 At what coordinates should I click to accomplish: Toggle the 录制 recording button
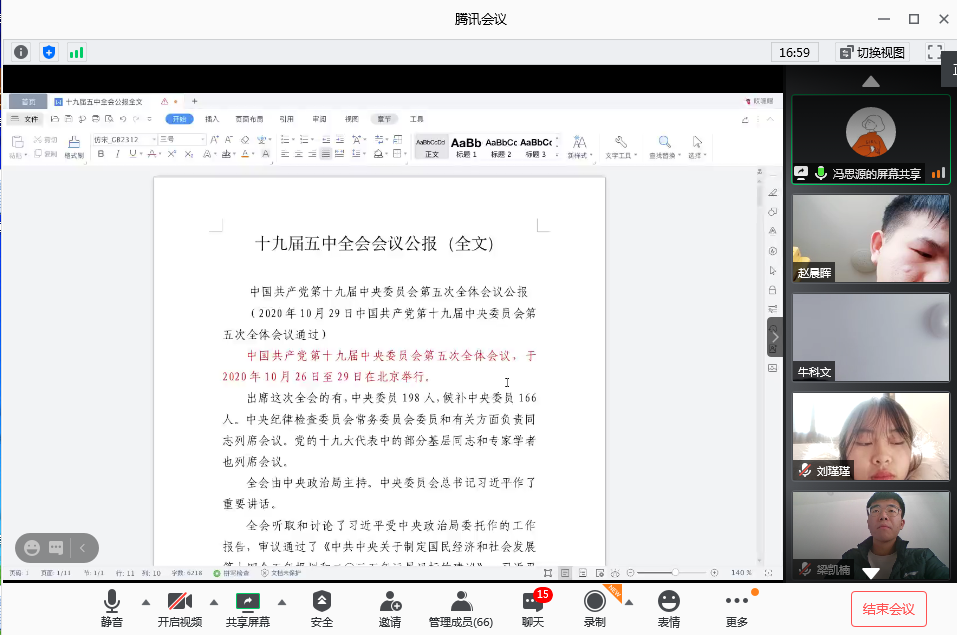[595, 608]
